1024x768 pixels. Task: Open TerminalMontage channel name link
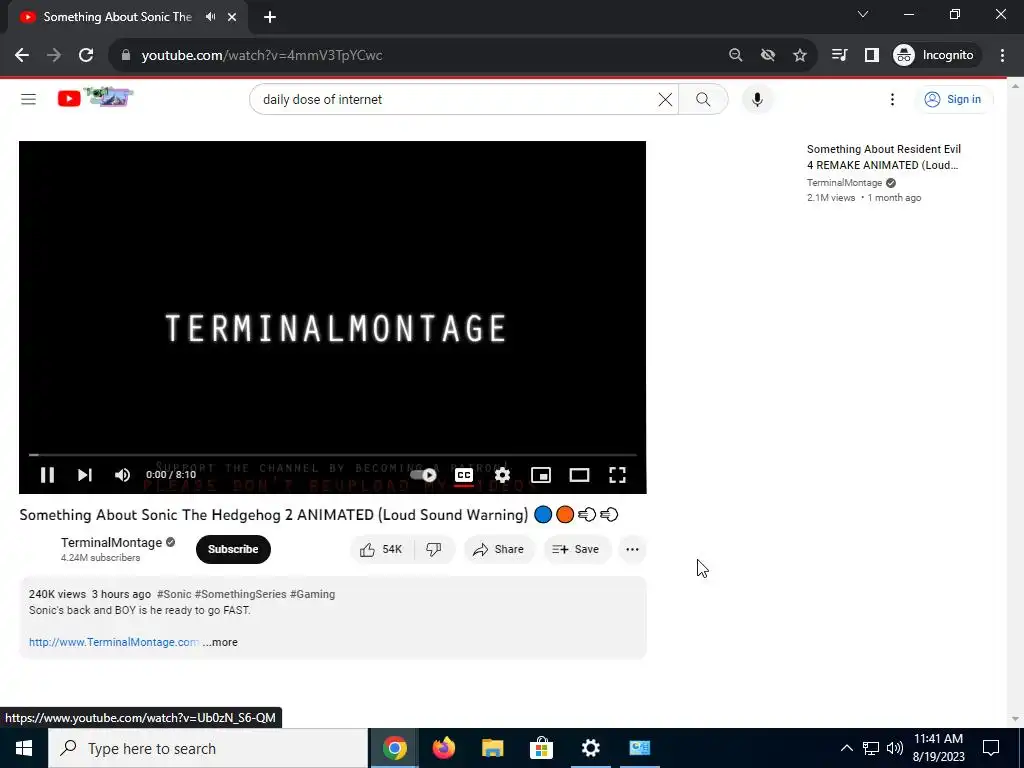pyautogui.click(x=112, y=543)
